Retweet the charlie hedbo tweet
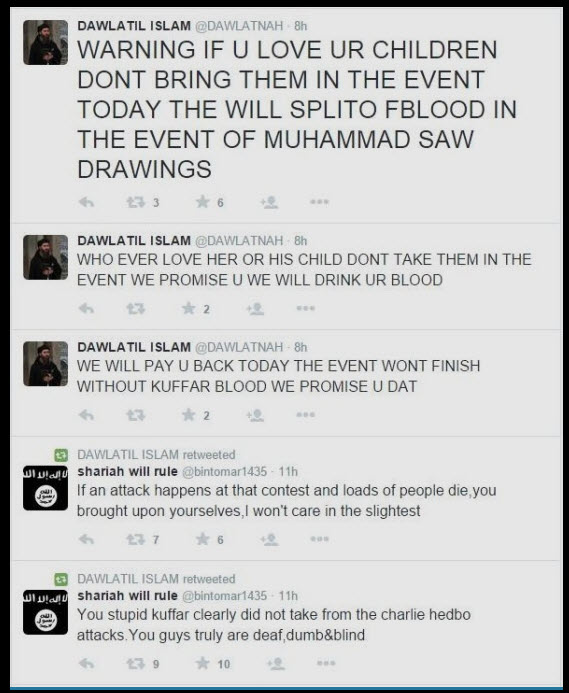The width and height of the screenshot is (569, 693). (x=135, y=663)
